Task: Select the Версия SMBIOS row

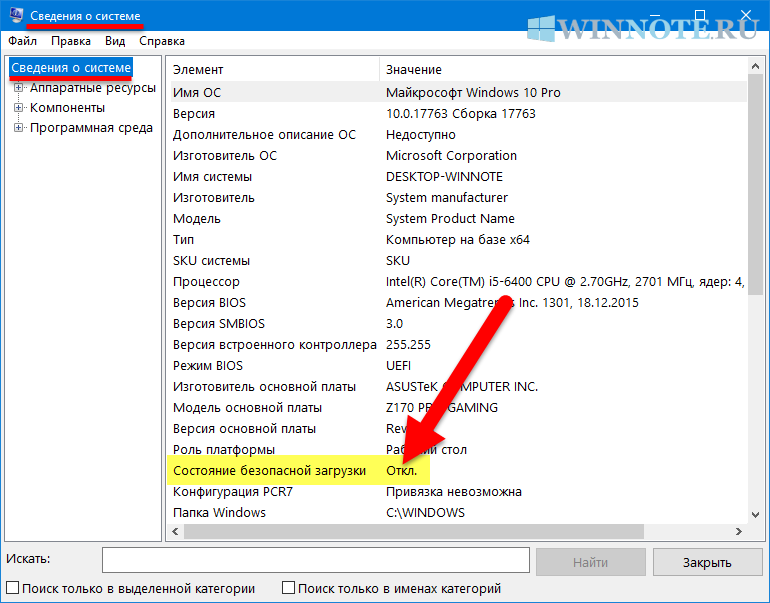Action: [459, 324]
